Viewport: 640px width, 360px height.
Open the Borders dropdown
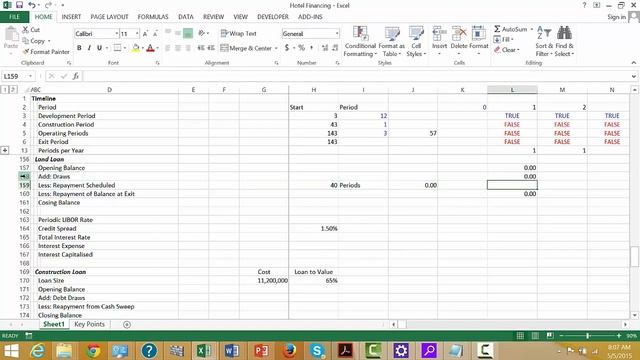124,48
